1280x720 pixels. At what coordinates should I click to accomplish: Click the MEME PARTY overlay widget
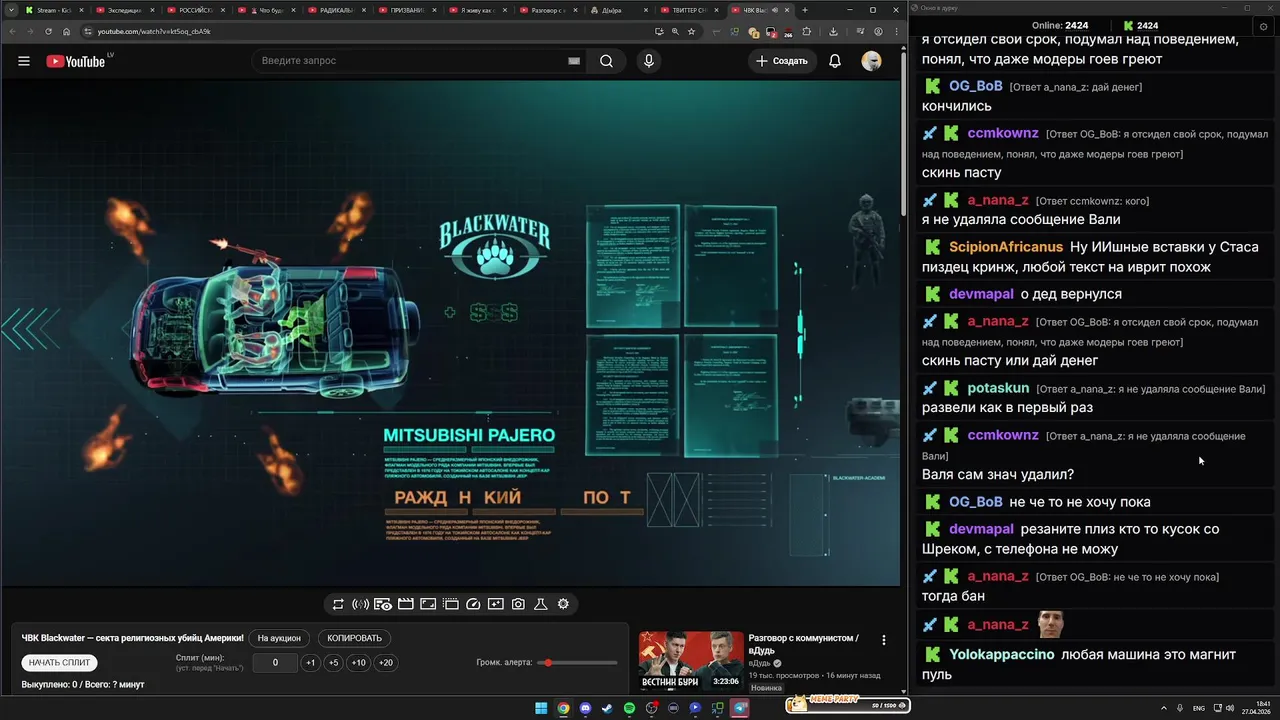(848, 704)
